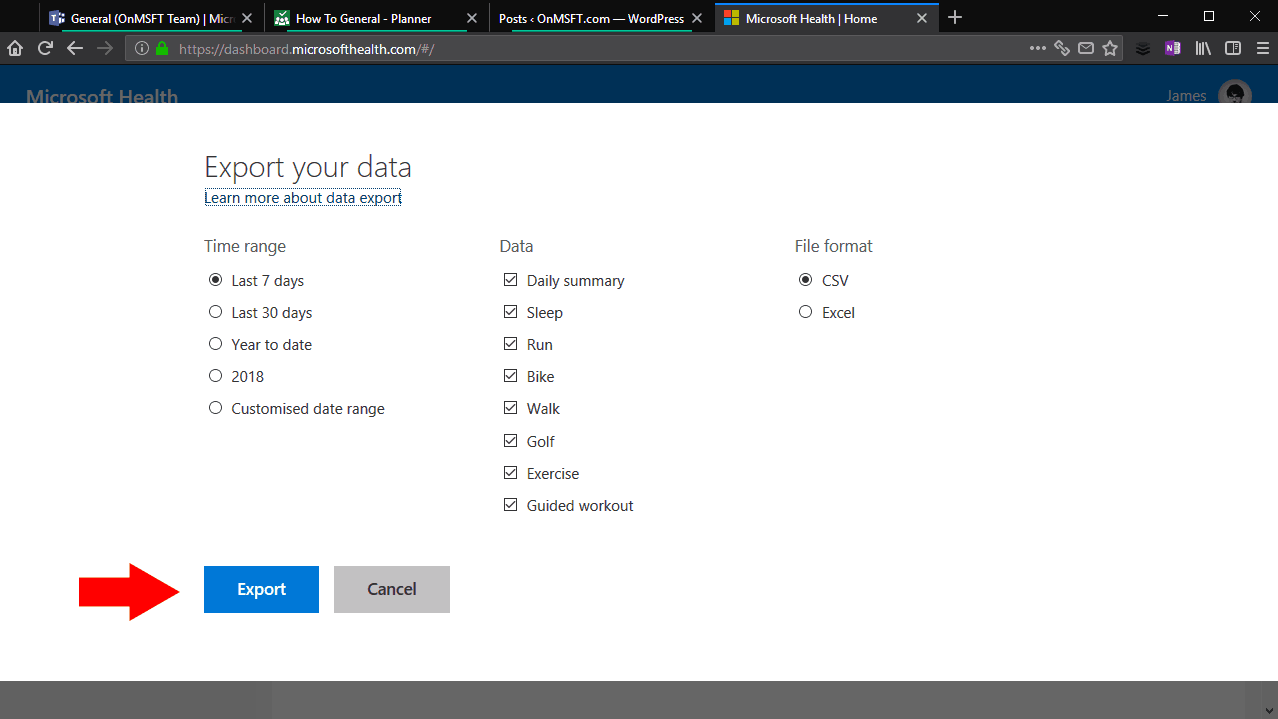The height and width of the screenshot is (719, 1278).
Task: Toggle the Exercise checkbox
Action: click(x=511, y=473)
